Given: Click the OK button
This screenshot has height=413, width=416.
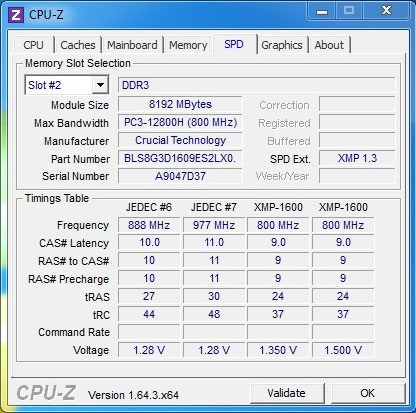Looking at the screenshot, I should click(x=368, y=393).
